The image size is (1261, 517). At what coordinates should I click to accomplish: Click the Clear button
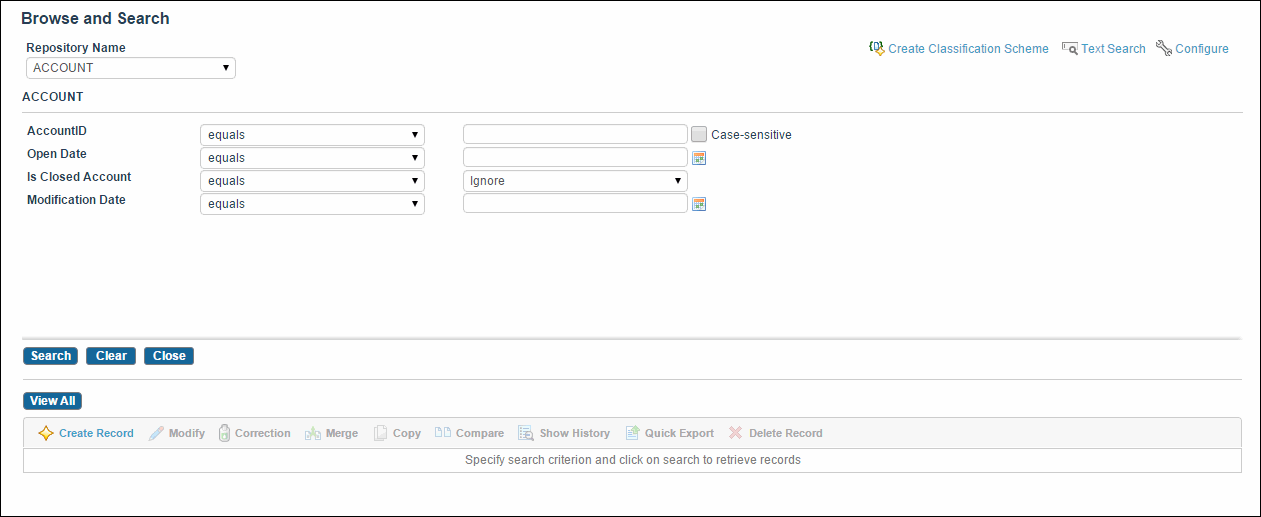(111, 356)
